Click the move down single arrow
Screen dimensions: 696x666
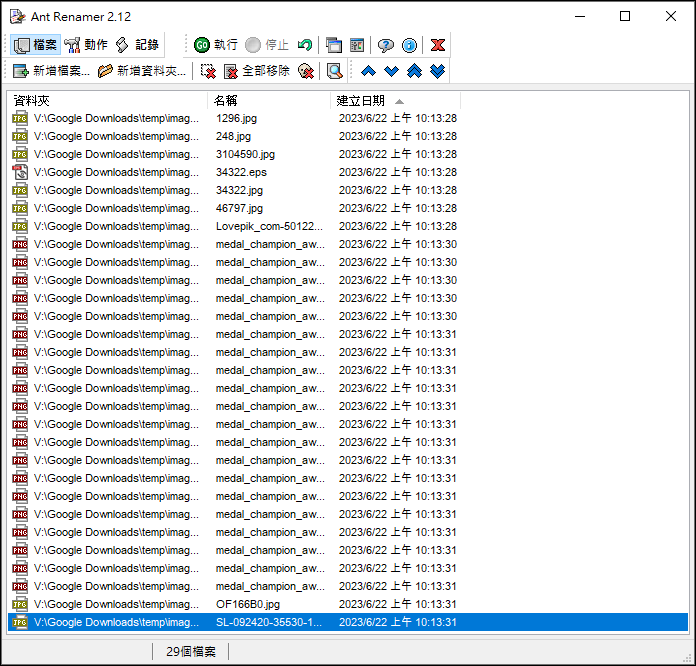[392, 71]
